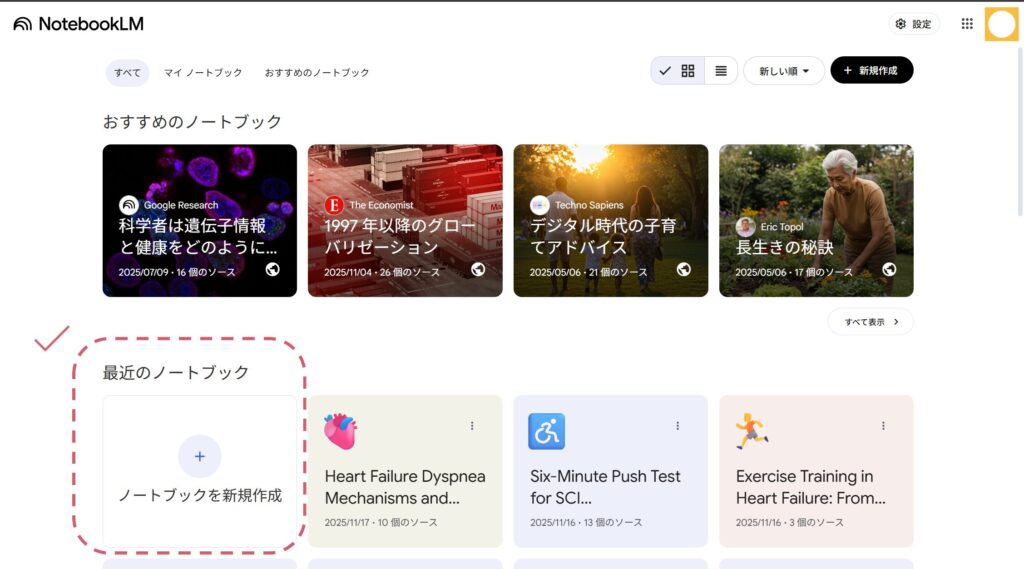
Task: Open the Techno Sapiens parenting notebook card
Action: [x=610, y=221]
